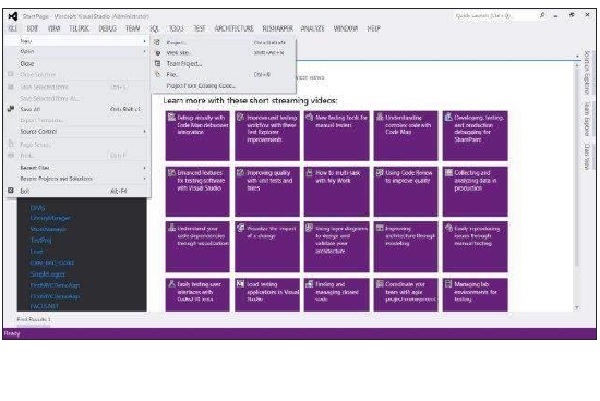Choose Save All in the File menu
The image size is (600, 401).
78,109
